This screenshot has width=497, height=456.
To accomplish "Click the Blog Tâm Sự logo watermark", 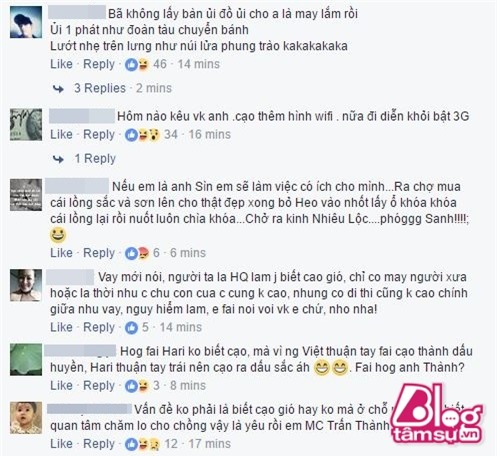I will (437, 414).
